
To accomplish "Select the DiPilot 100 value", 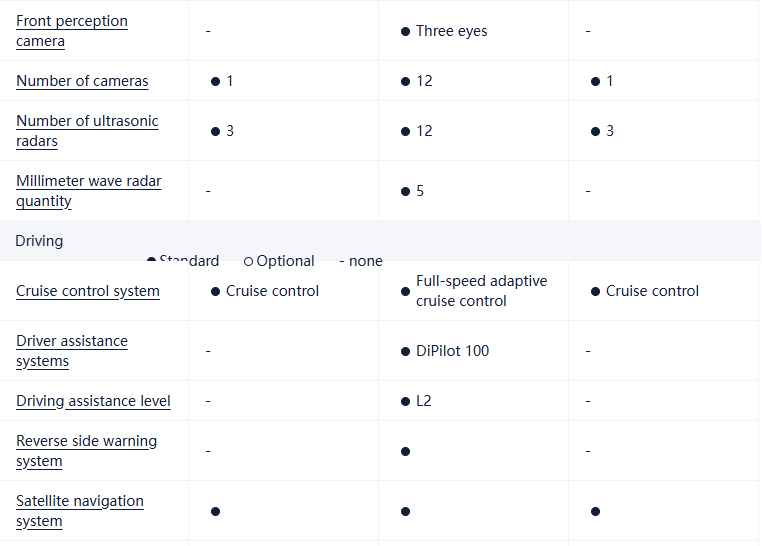I will tap(452, 351).
